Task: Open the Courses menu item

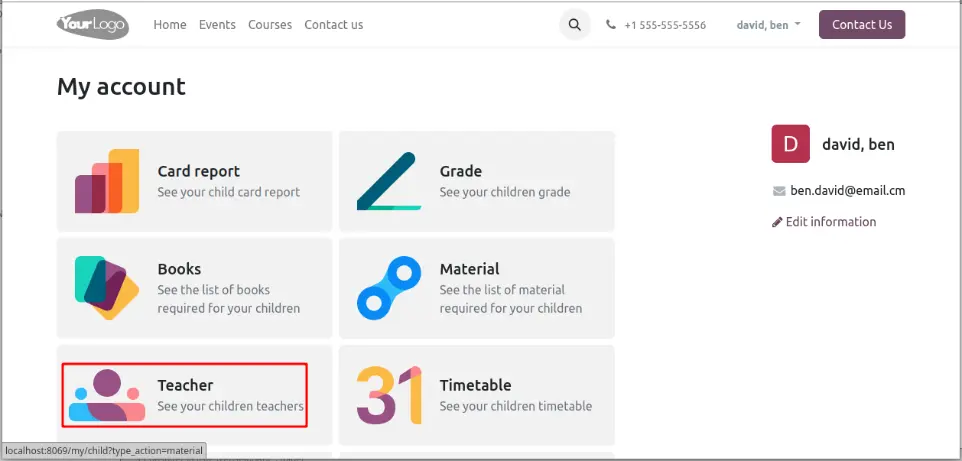Action: click(270, 25)
